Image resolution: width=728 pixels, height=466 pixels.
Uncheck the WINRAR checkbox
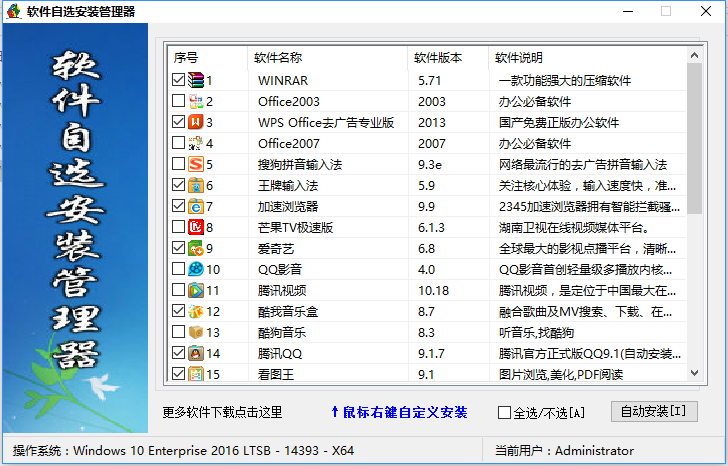tap(178, 79)
